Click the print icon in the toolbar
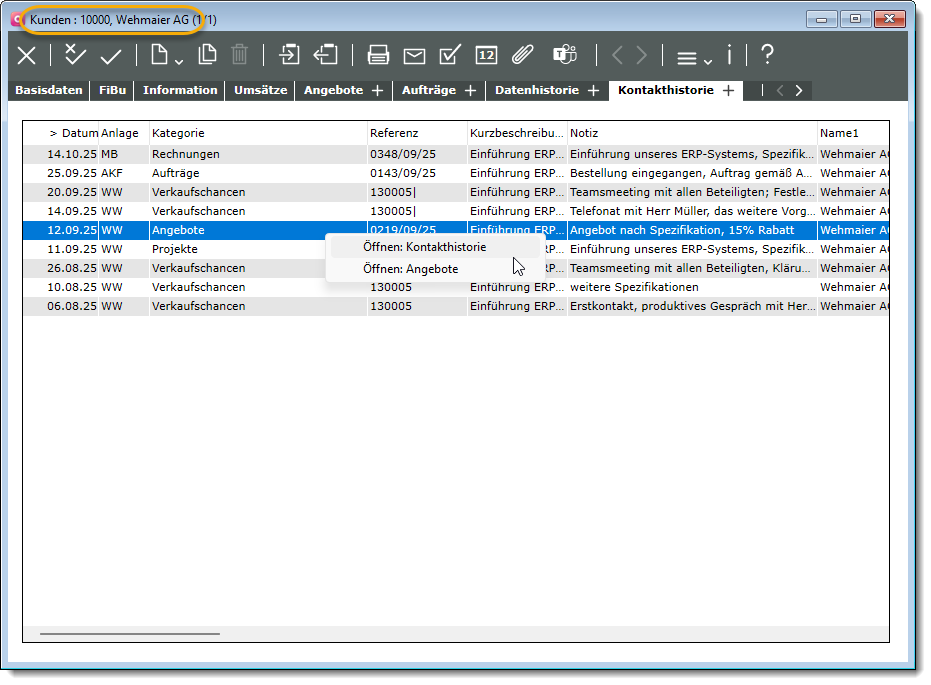The image size is (931, 685). (378, 56)
